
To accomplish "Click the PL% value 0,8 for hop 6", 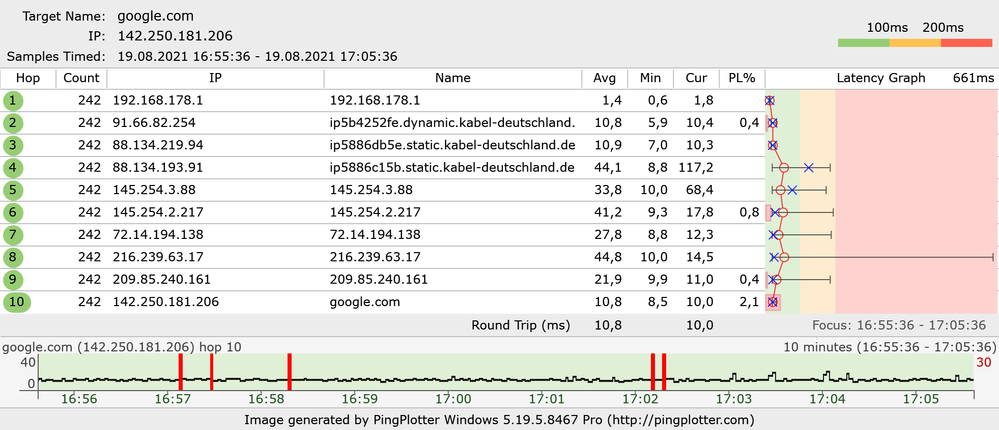I will tap(751, 212).
